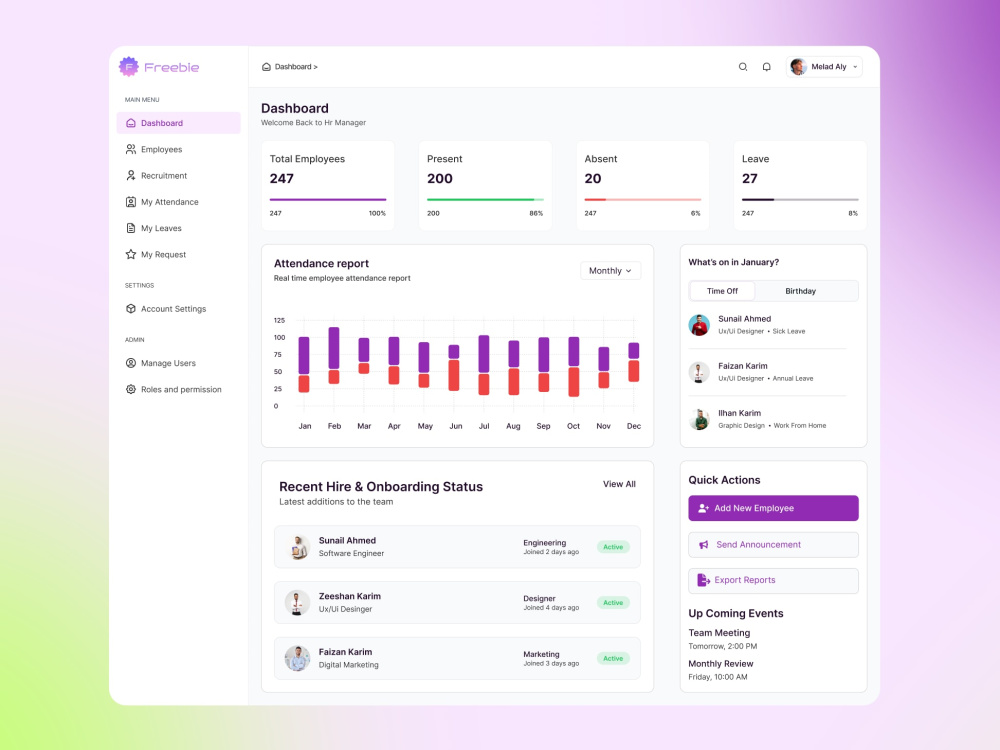Viewport: 1000px width, 750px height.
Task: Select My Request in sidebar
Action: pos(179,254)
